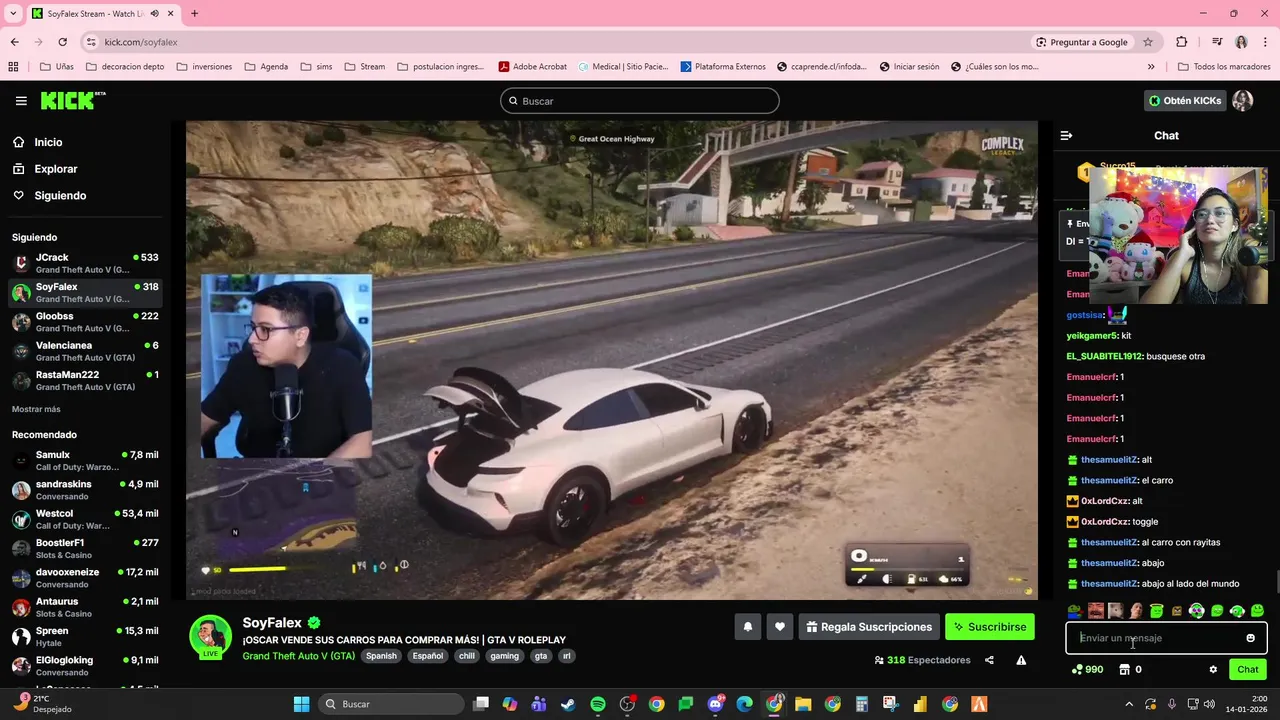Open Chrome extensions puzzle icon
Image resolution: width=1280 pixels, height=720 pixels.
click(1182, 42)
